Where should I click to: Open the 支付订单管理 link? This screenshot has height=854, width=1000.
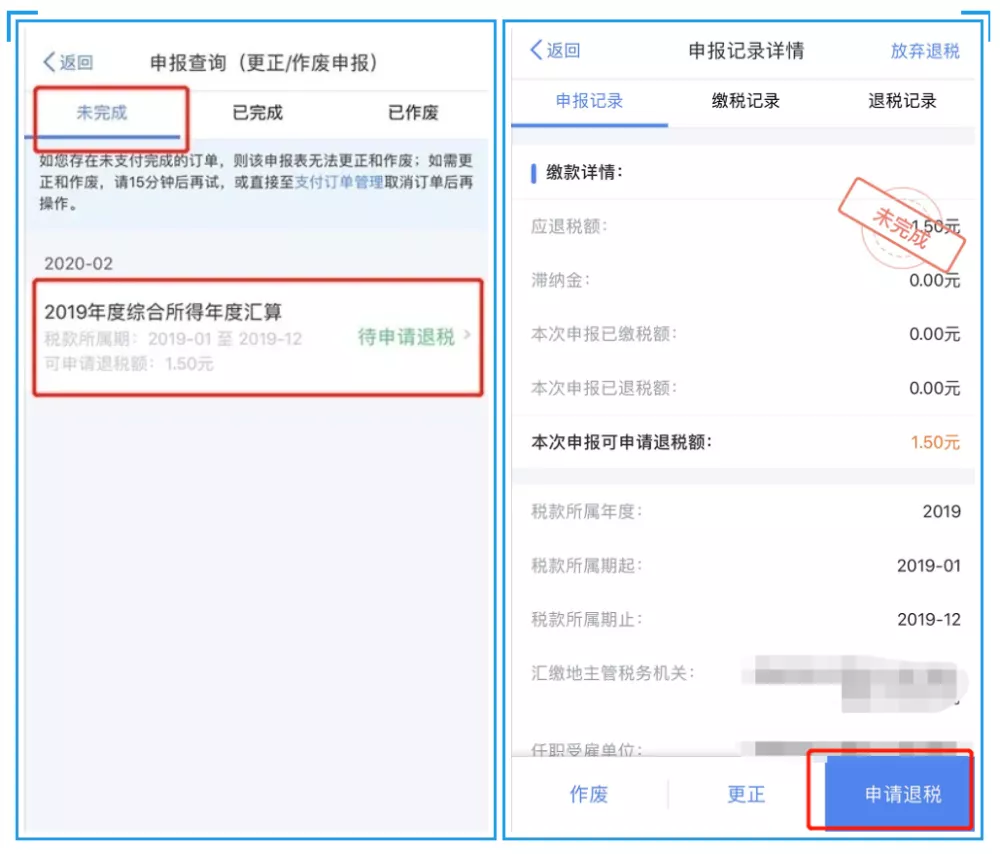coord(339,182)
